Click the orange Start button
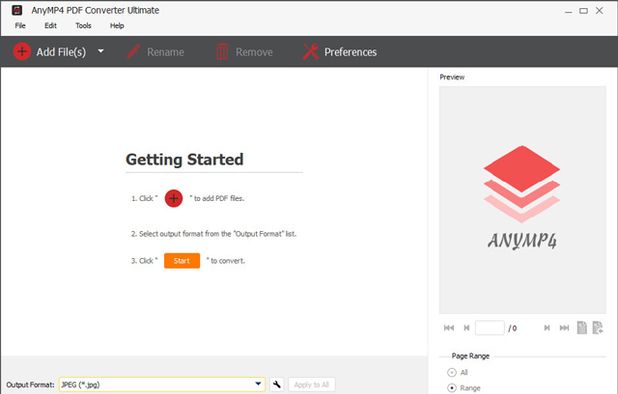Image resolution: width=618 pixels, height=394 pixels. pyautogui.click(x=182, y=261)
